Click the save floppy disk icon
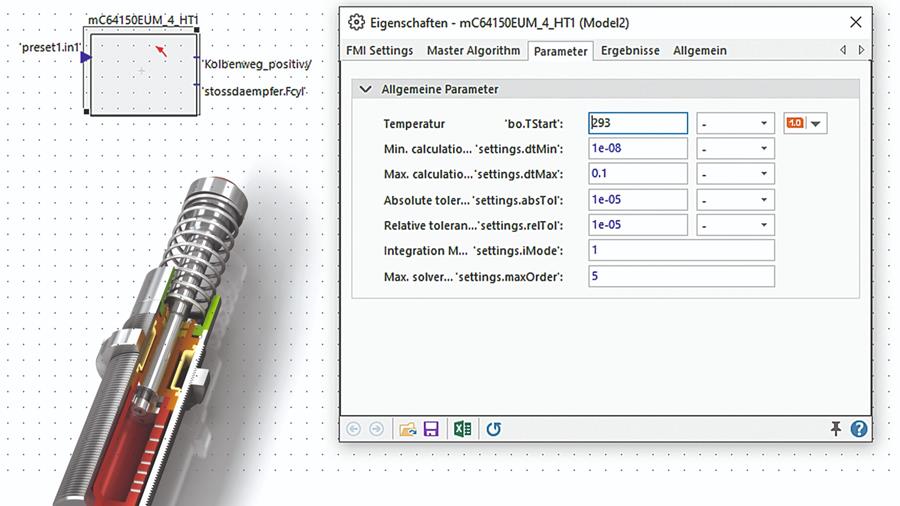Viewport: 900px width, 506px height. pos(431,429)
